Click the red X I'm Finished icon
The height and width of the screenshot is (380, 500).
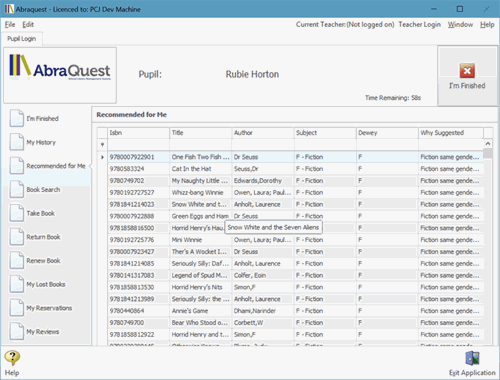(467, 71)
